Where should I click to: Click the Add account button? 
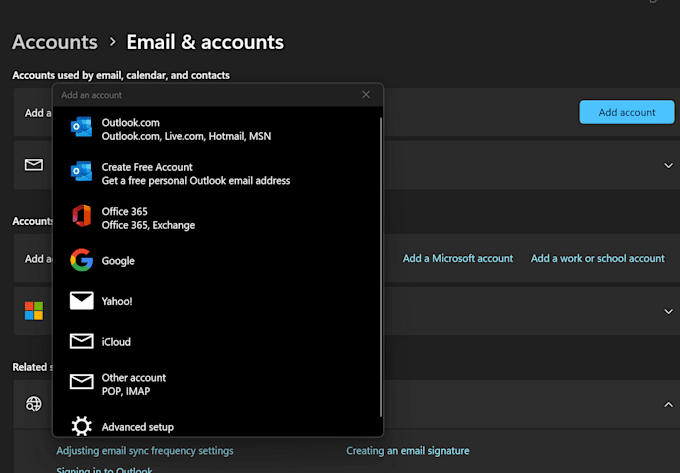tap(627, 112)
